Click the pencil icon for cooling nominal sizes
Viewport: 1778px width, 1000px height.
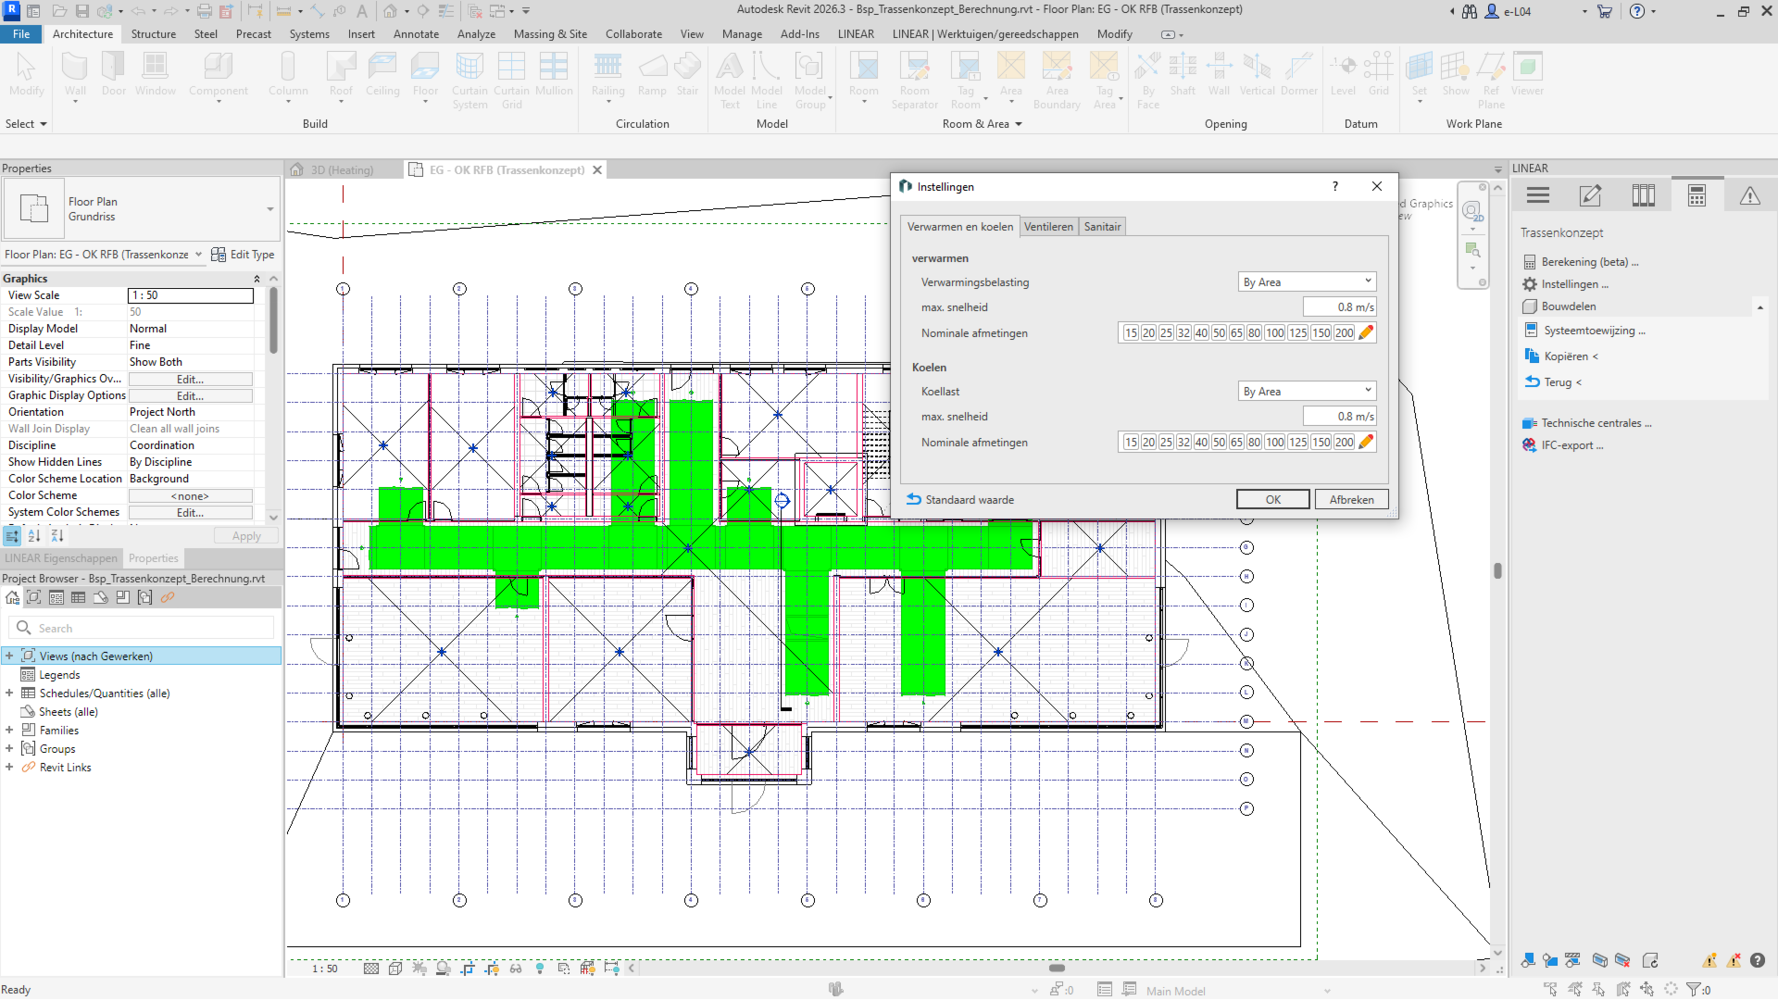coord(1366,442)
